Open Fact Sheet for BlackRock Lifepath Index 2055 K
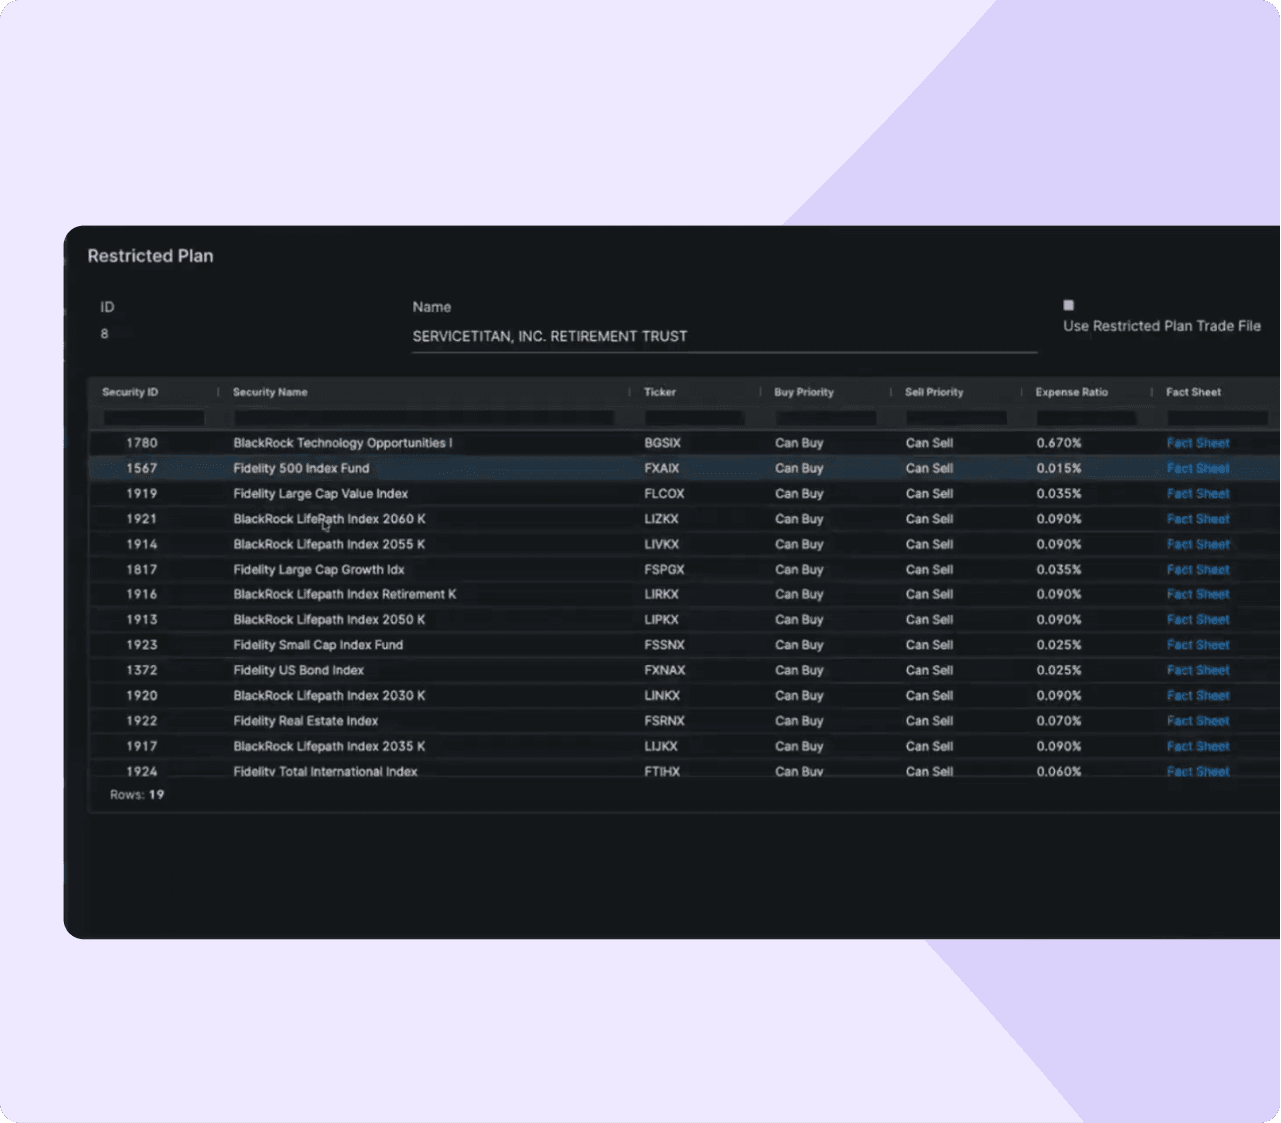 tap(1198, 544)
